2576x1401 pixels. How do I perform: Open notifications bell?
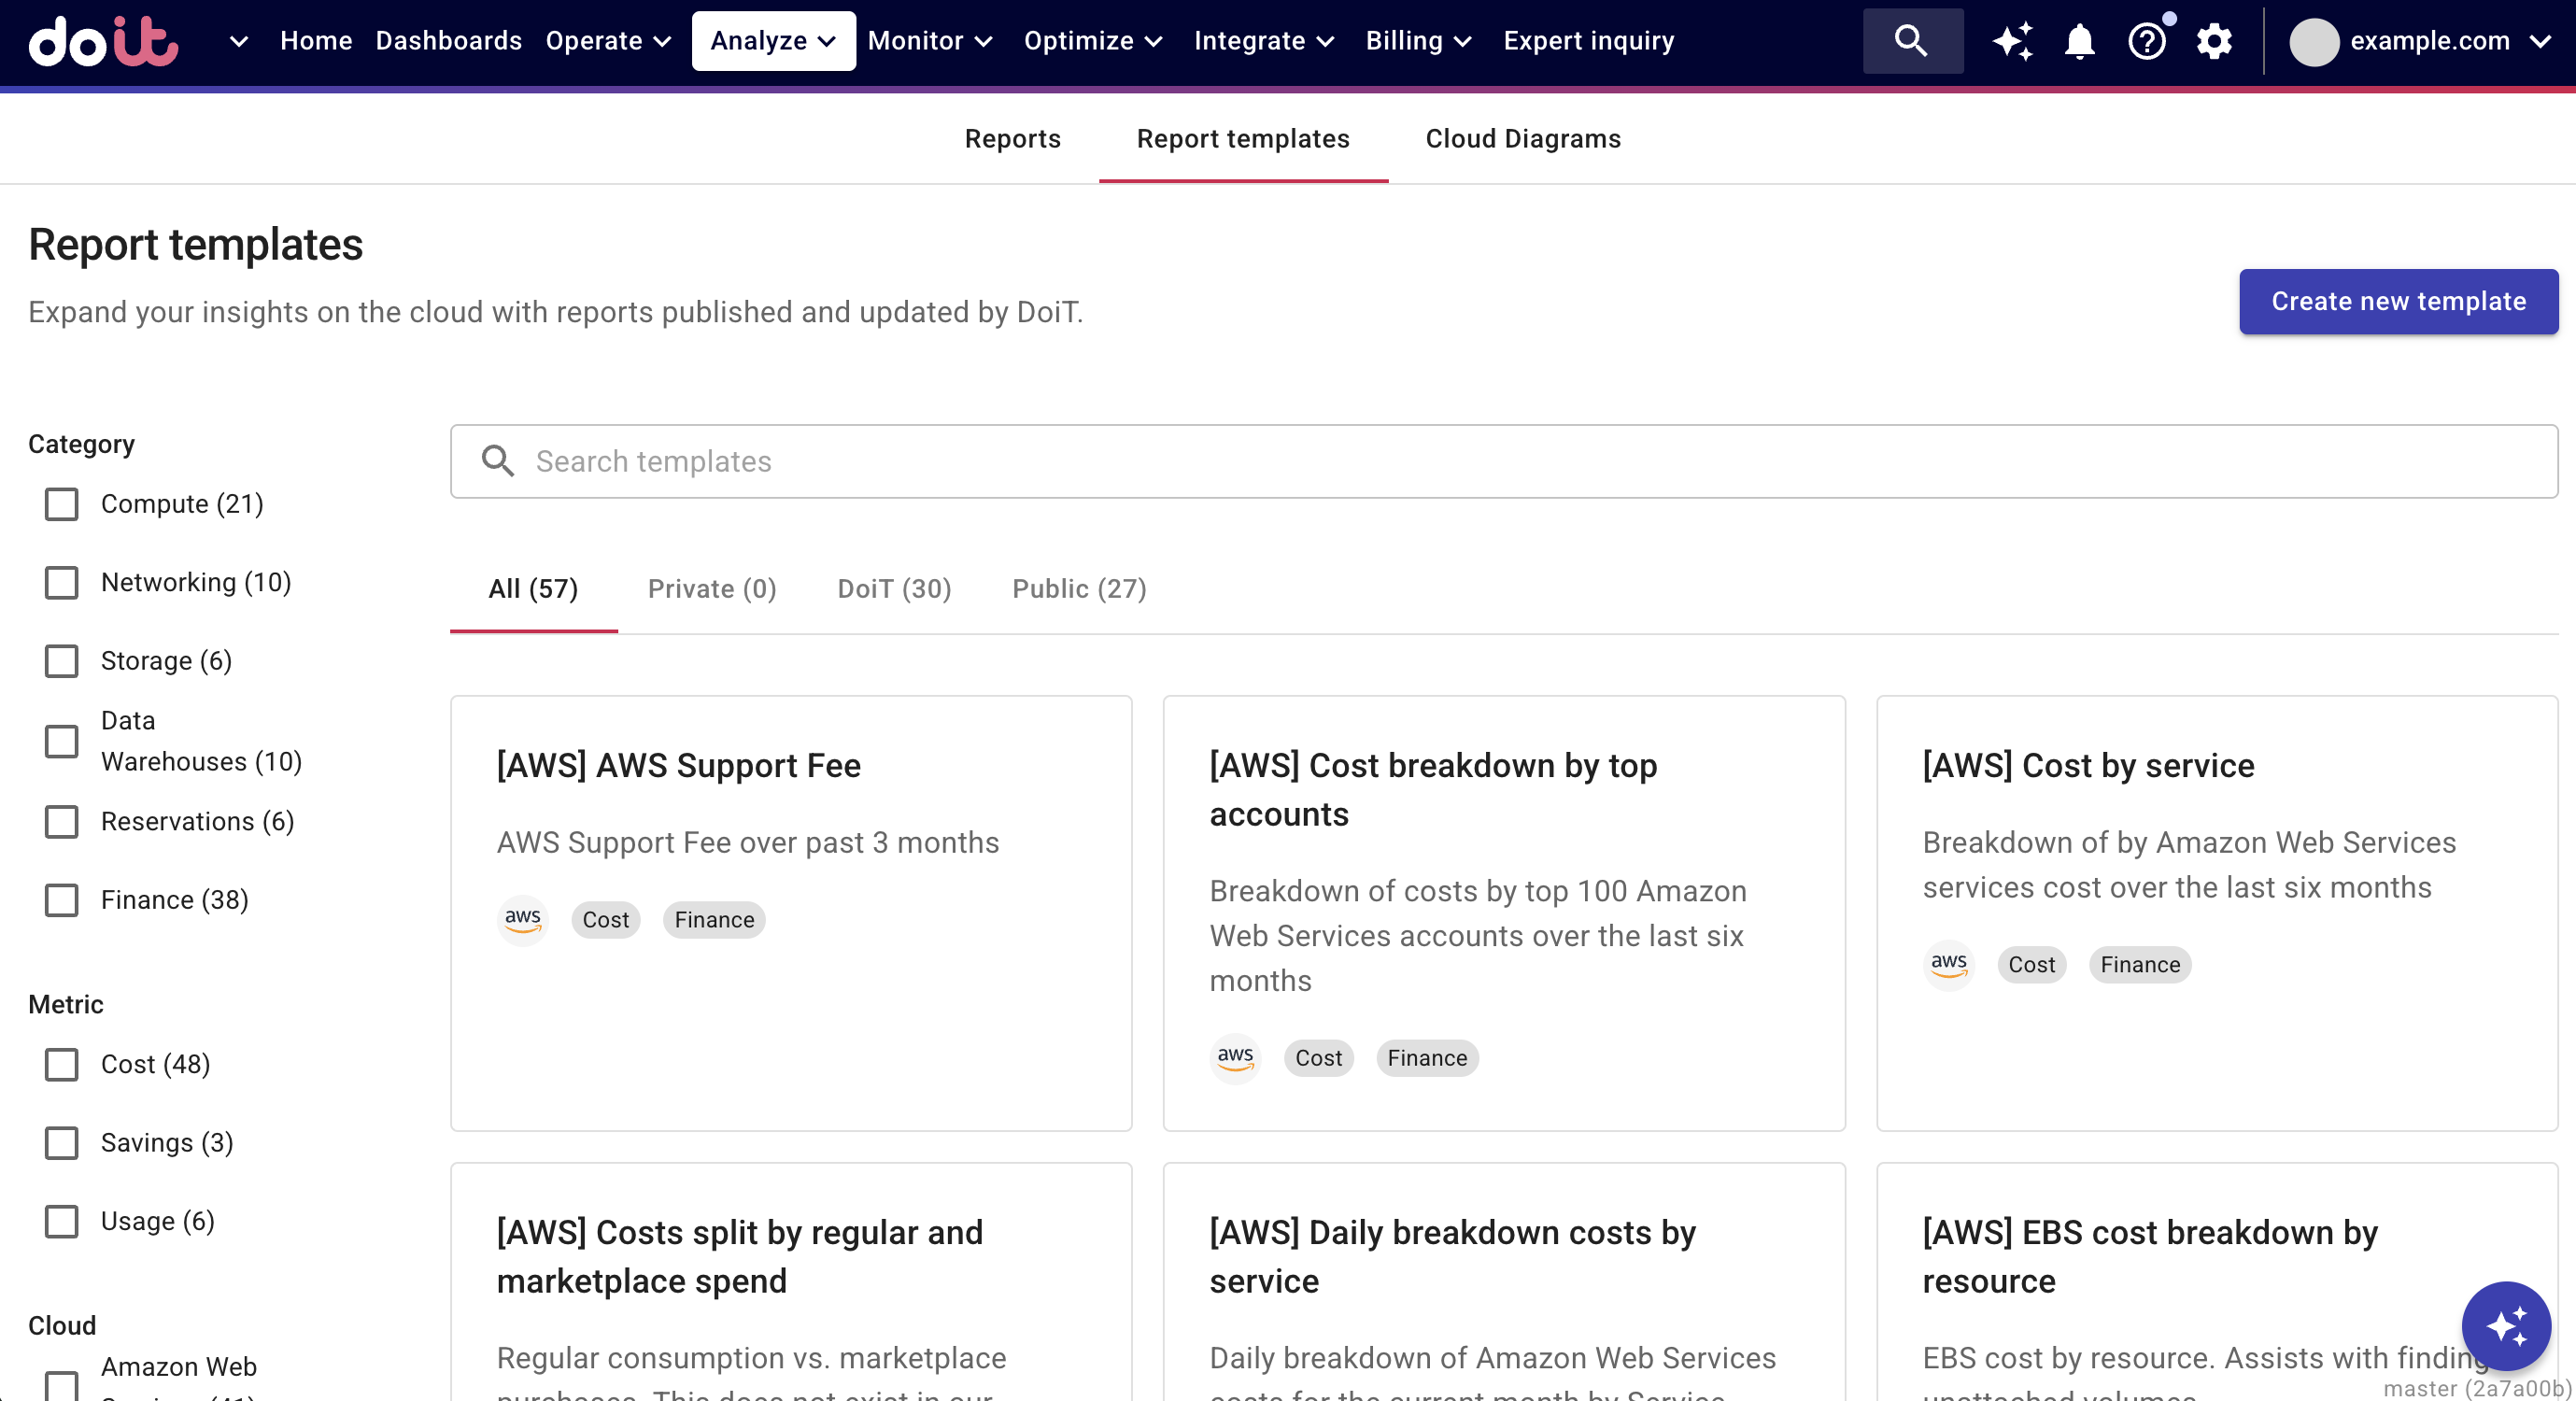click(x=2080, y=41)
